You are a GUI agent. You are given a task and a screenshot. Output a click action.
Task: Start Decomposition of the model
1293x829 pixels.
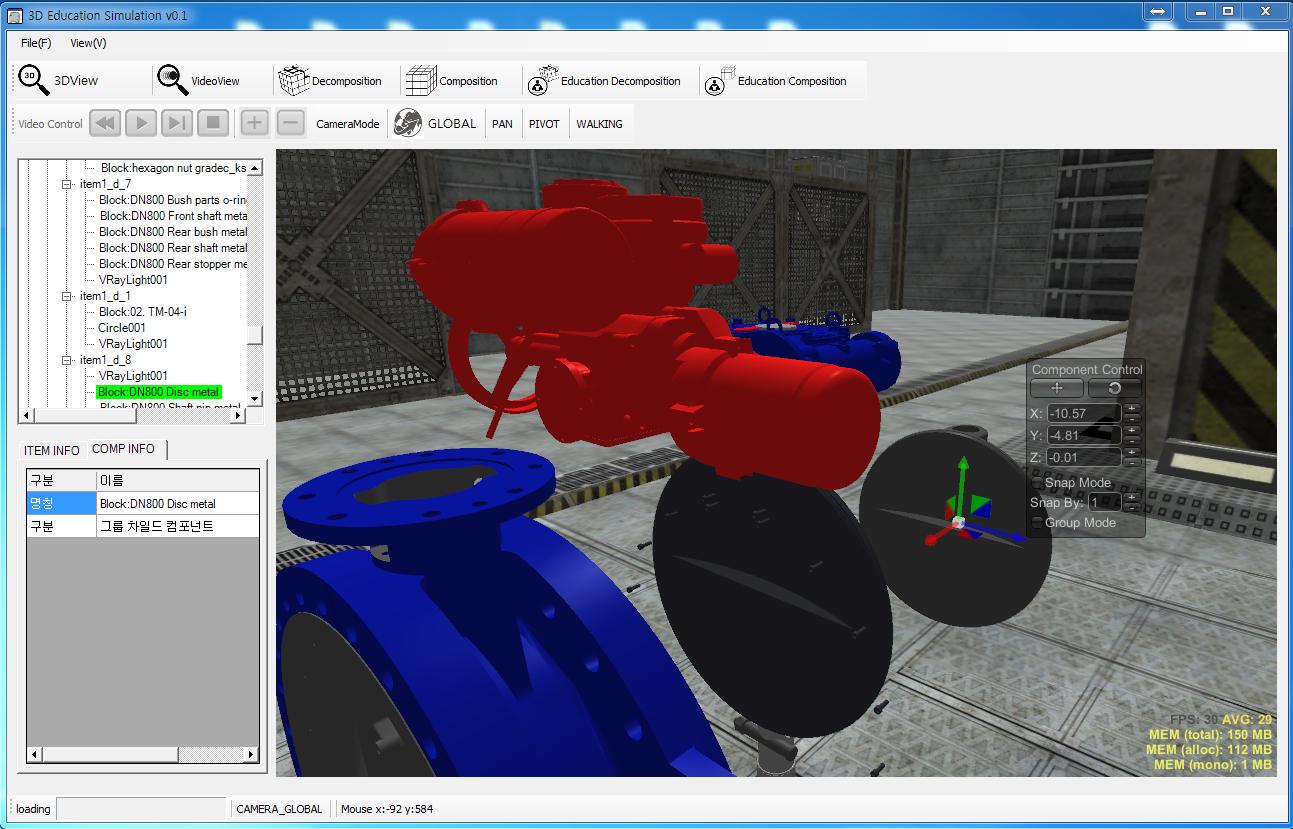point(330,81)
